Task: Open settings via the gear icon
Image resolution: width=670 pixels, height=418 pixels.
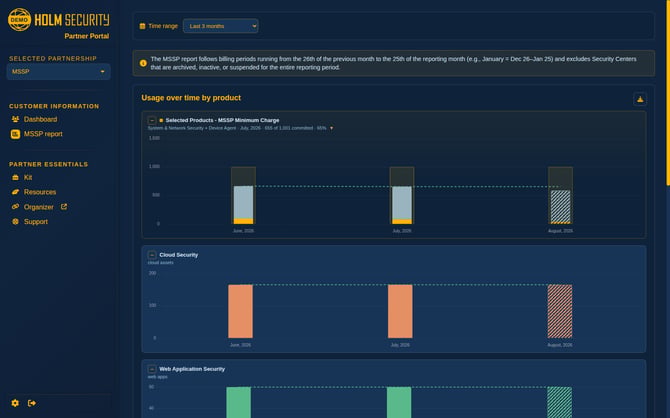Action: [15, 403]
